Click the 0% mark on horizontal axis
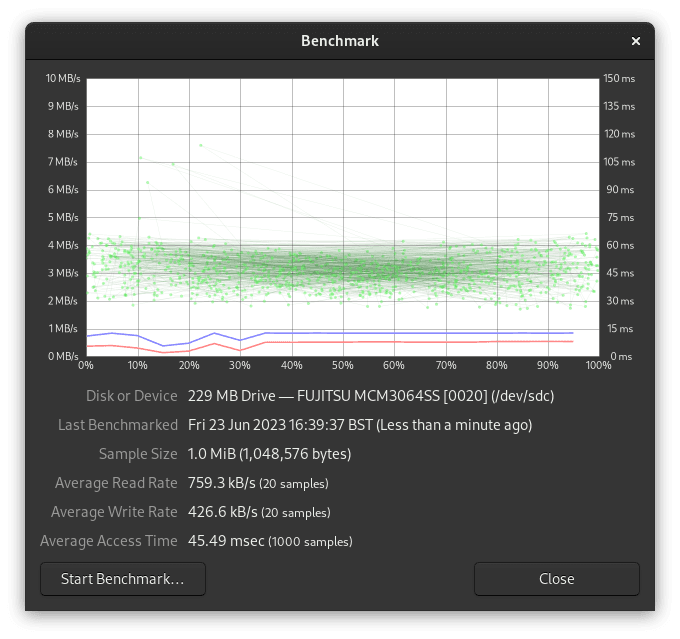 [x=87, y=366]
